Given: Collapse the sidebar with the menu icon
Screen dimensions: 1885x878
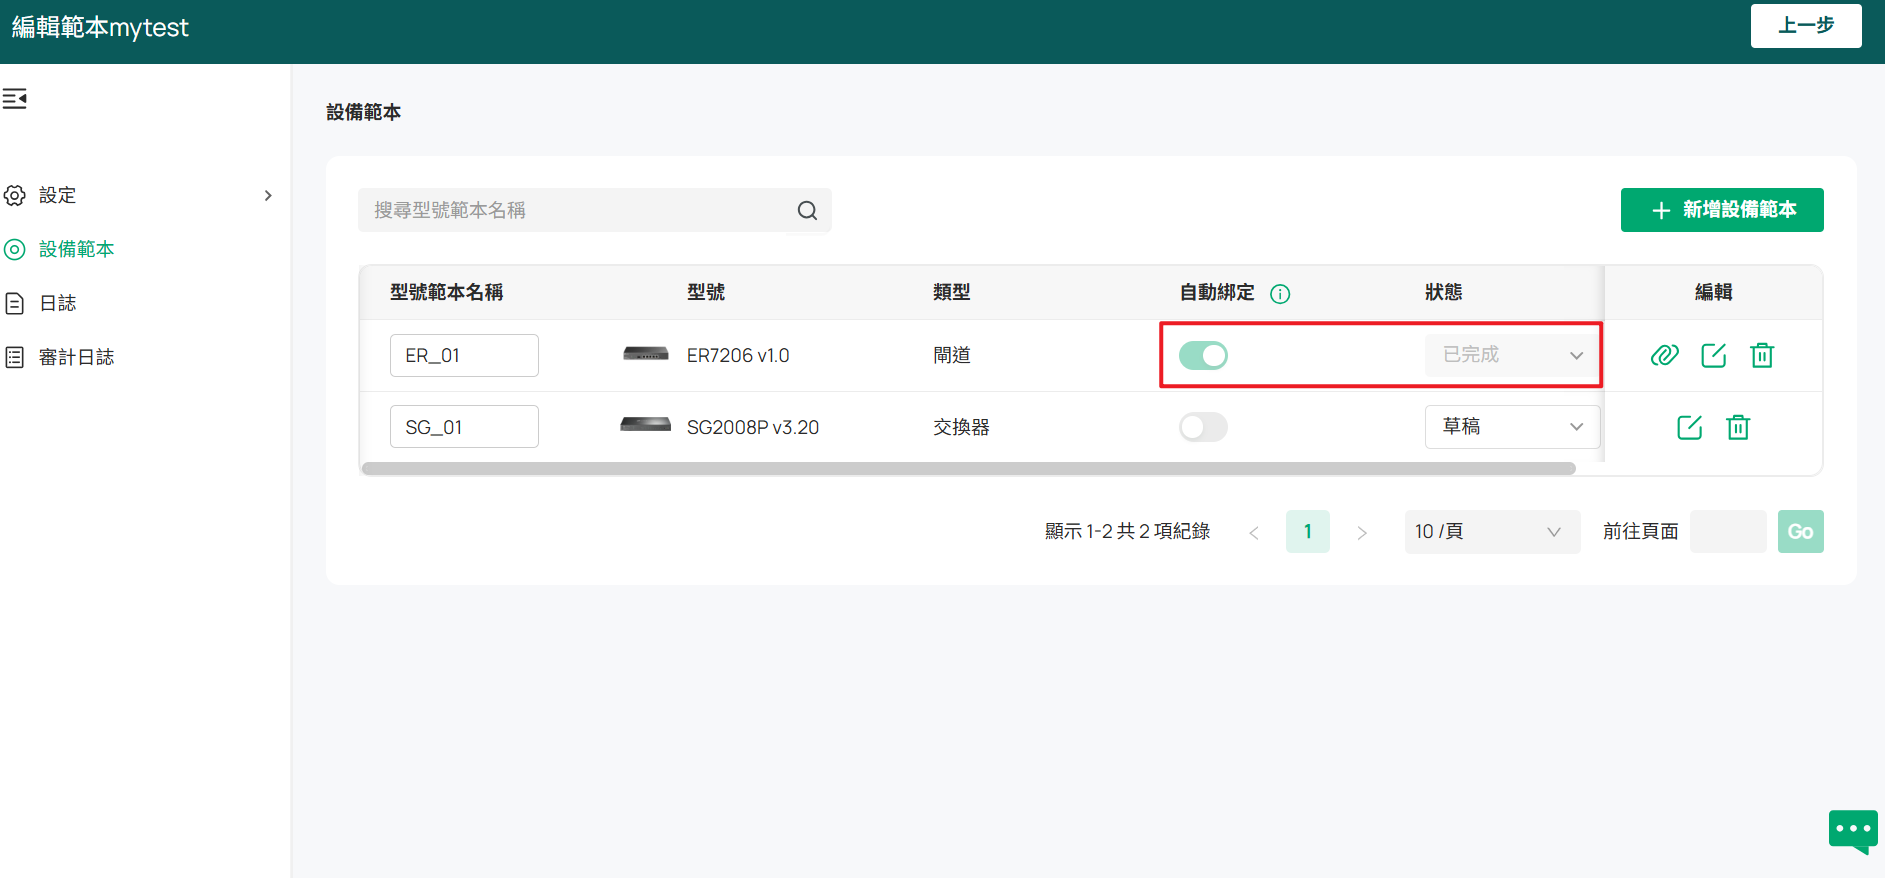Looking at the screenshot, I should 14,98.
